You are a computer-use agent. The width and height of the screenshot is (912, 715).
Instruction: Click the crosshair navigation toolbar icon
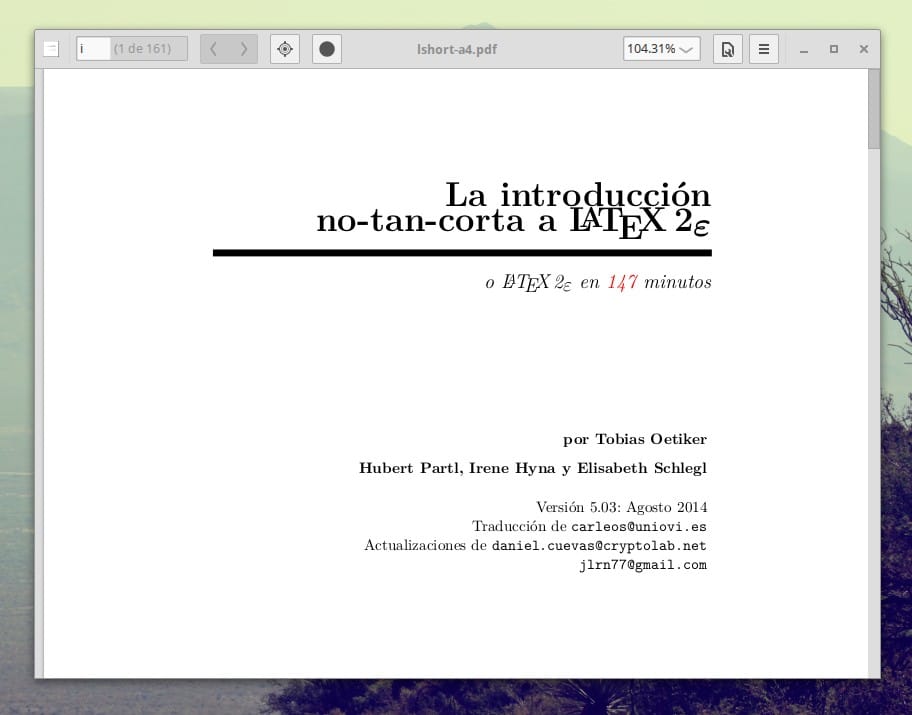(x=285, y=48)
